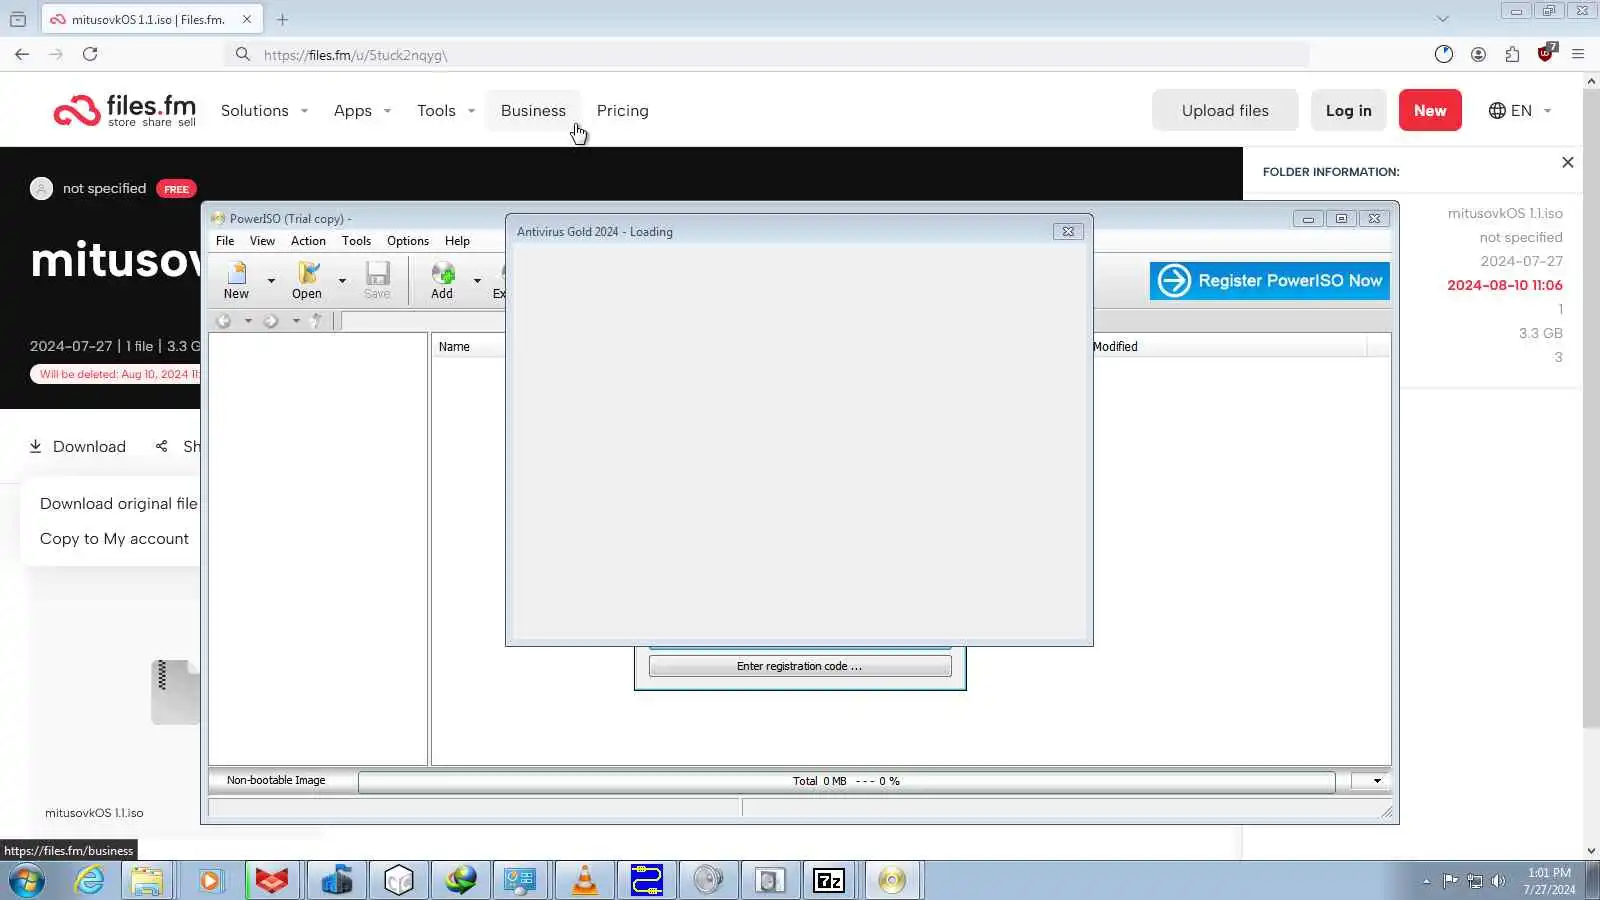This screenshot has height=900, width=1600.
Task: Click the browser back arrow
Action: point(22,54)
